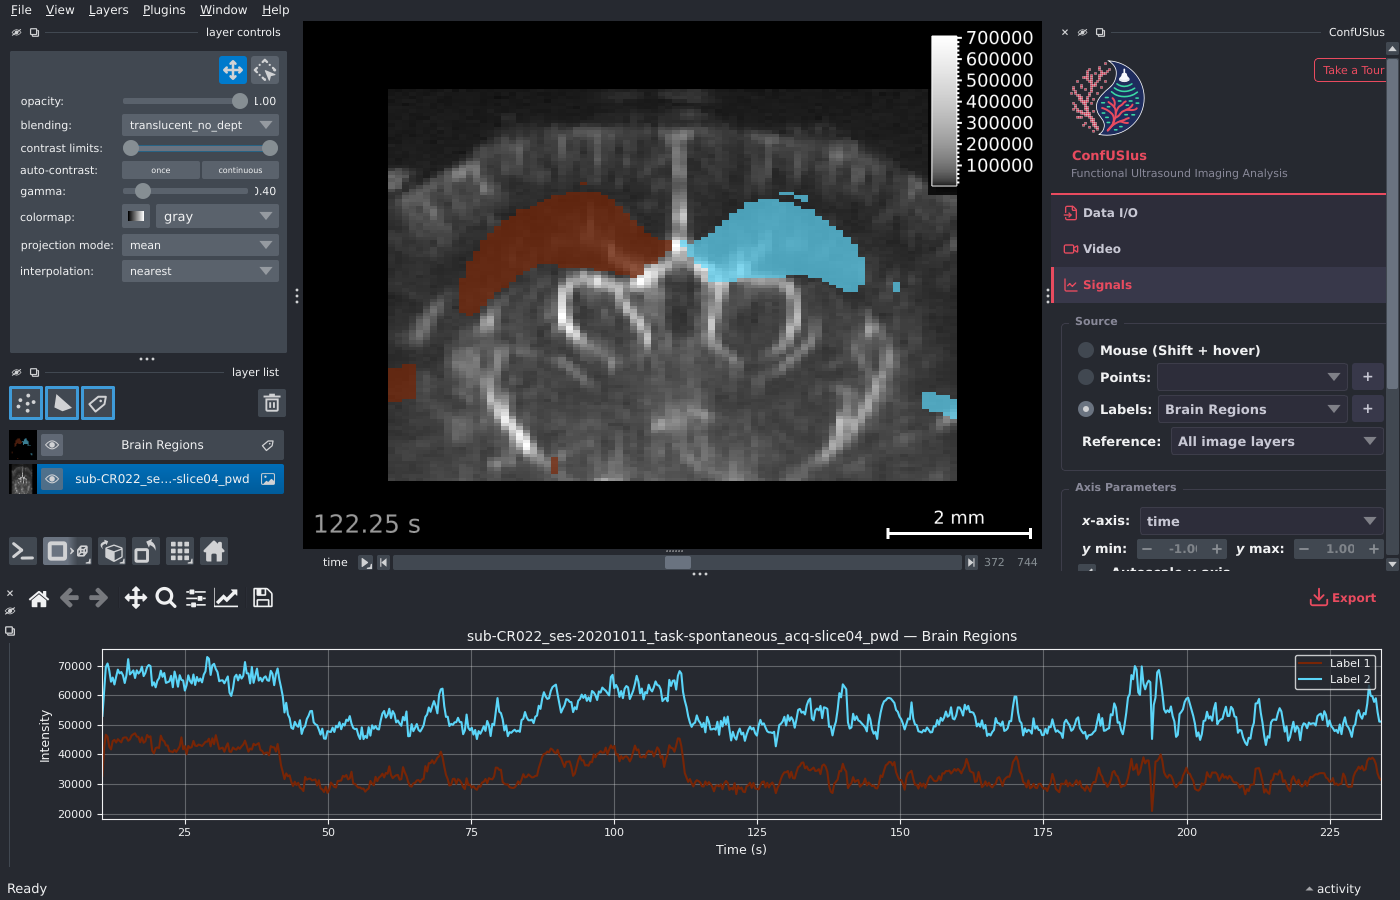The height and width of the screenshot is (900, 1400).
Task: Reset the viewer with home button
Action: [214, 551]
